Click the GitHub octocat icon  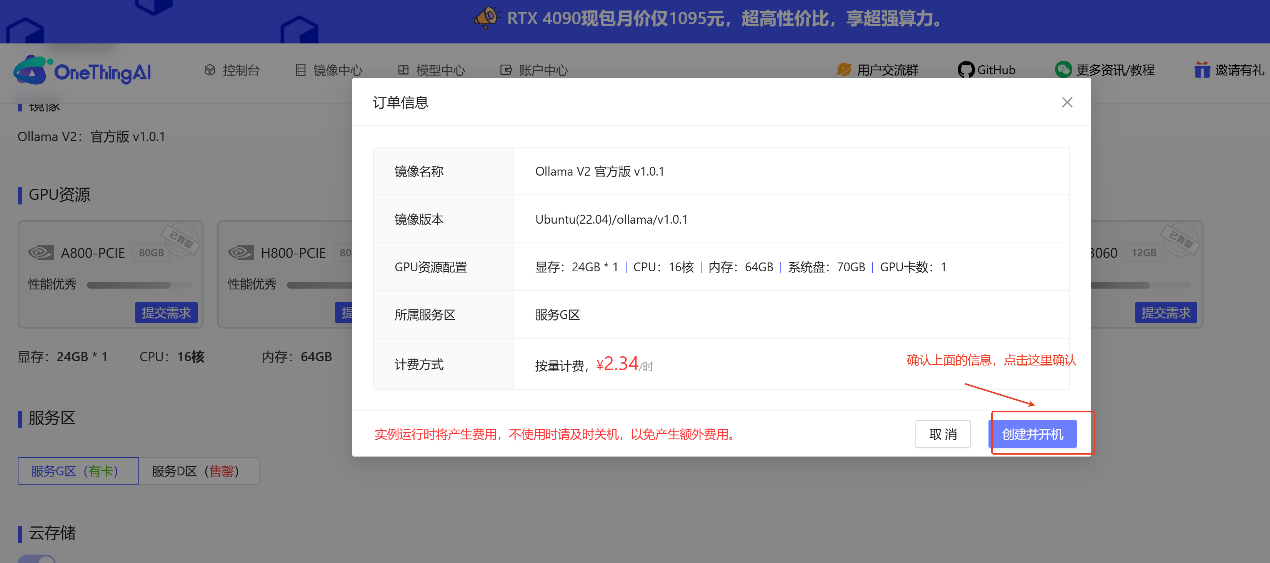click(x=965, y=70)
